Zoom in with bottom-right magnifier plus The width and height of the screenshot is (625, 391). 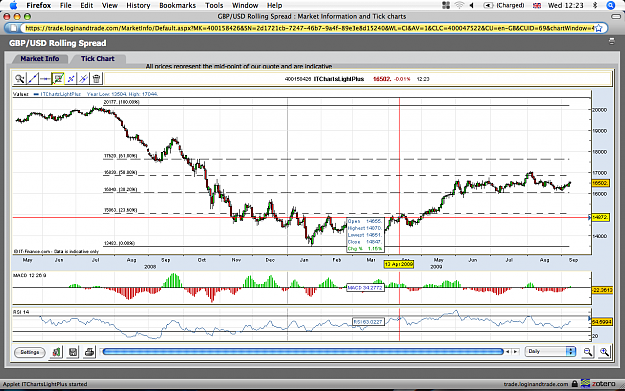click(604, 352)
